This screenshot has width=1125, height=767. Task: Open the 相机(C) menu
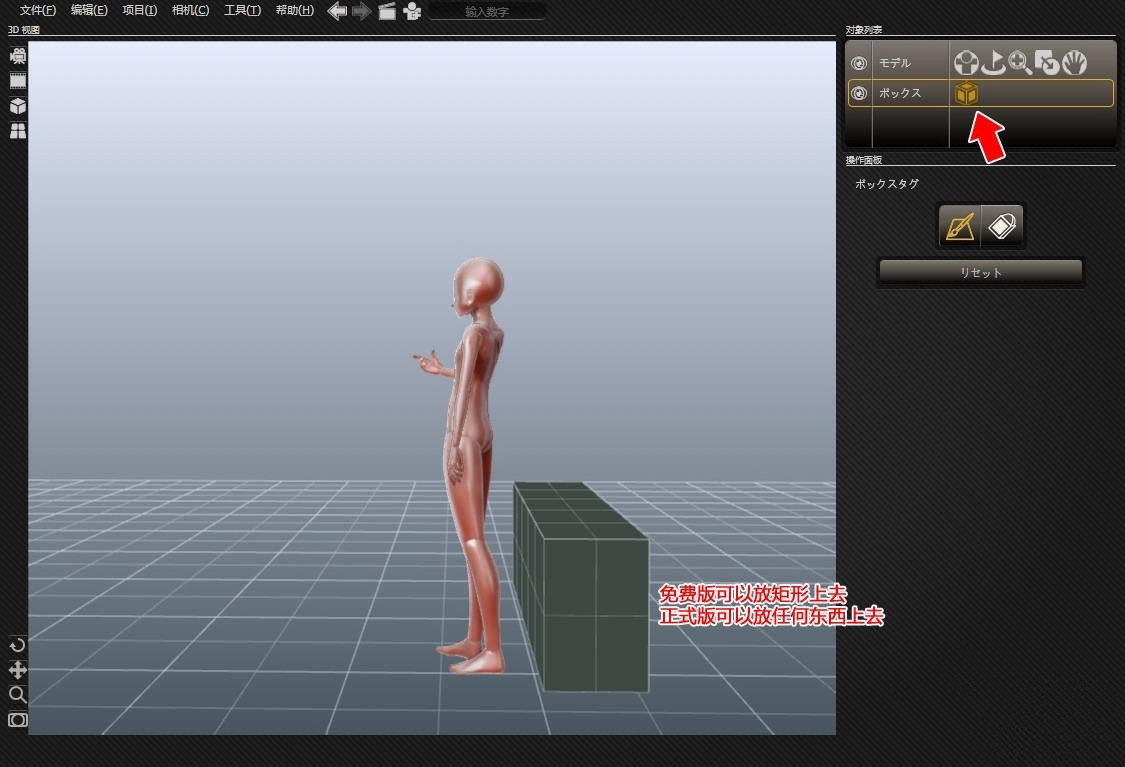tap(190, 10)
